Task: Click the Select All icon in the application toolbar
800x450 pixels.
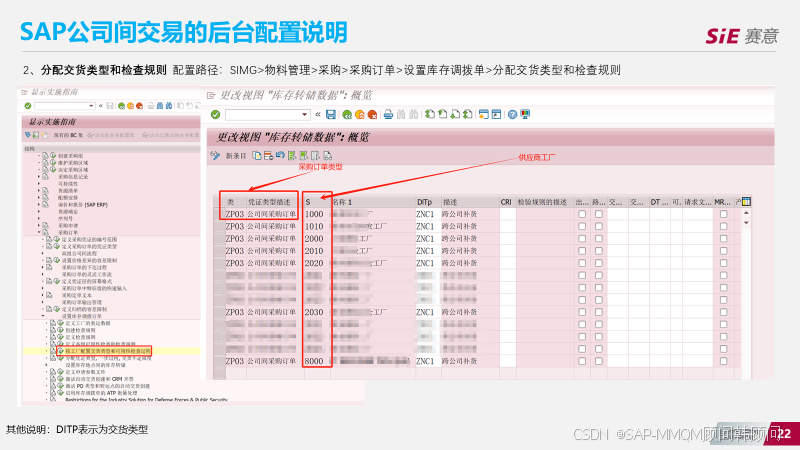Action: [292, 156]
